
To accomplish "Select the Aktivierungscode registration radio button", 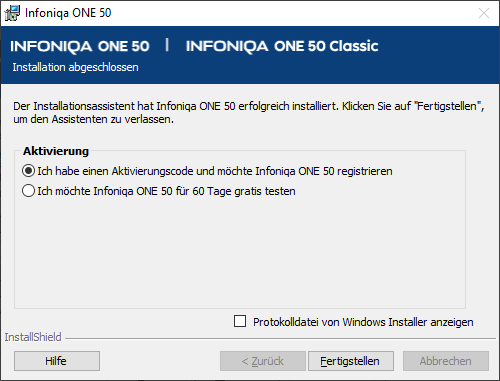I will click(x=28, y=171).
